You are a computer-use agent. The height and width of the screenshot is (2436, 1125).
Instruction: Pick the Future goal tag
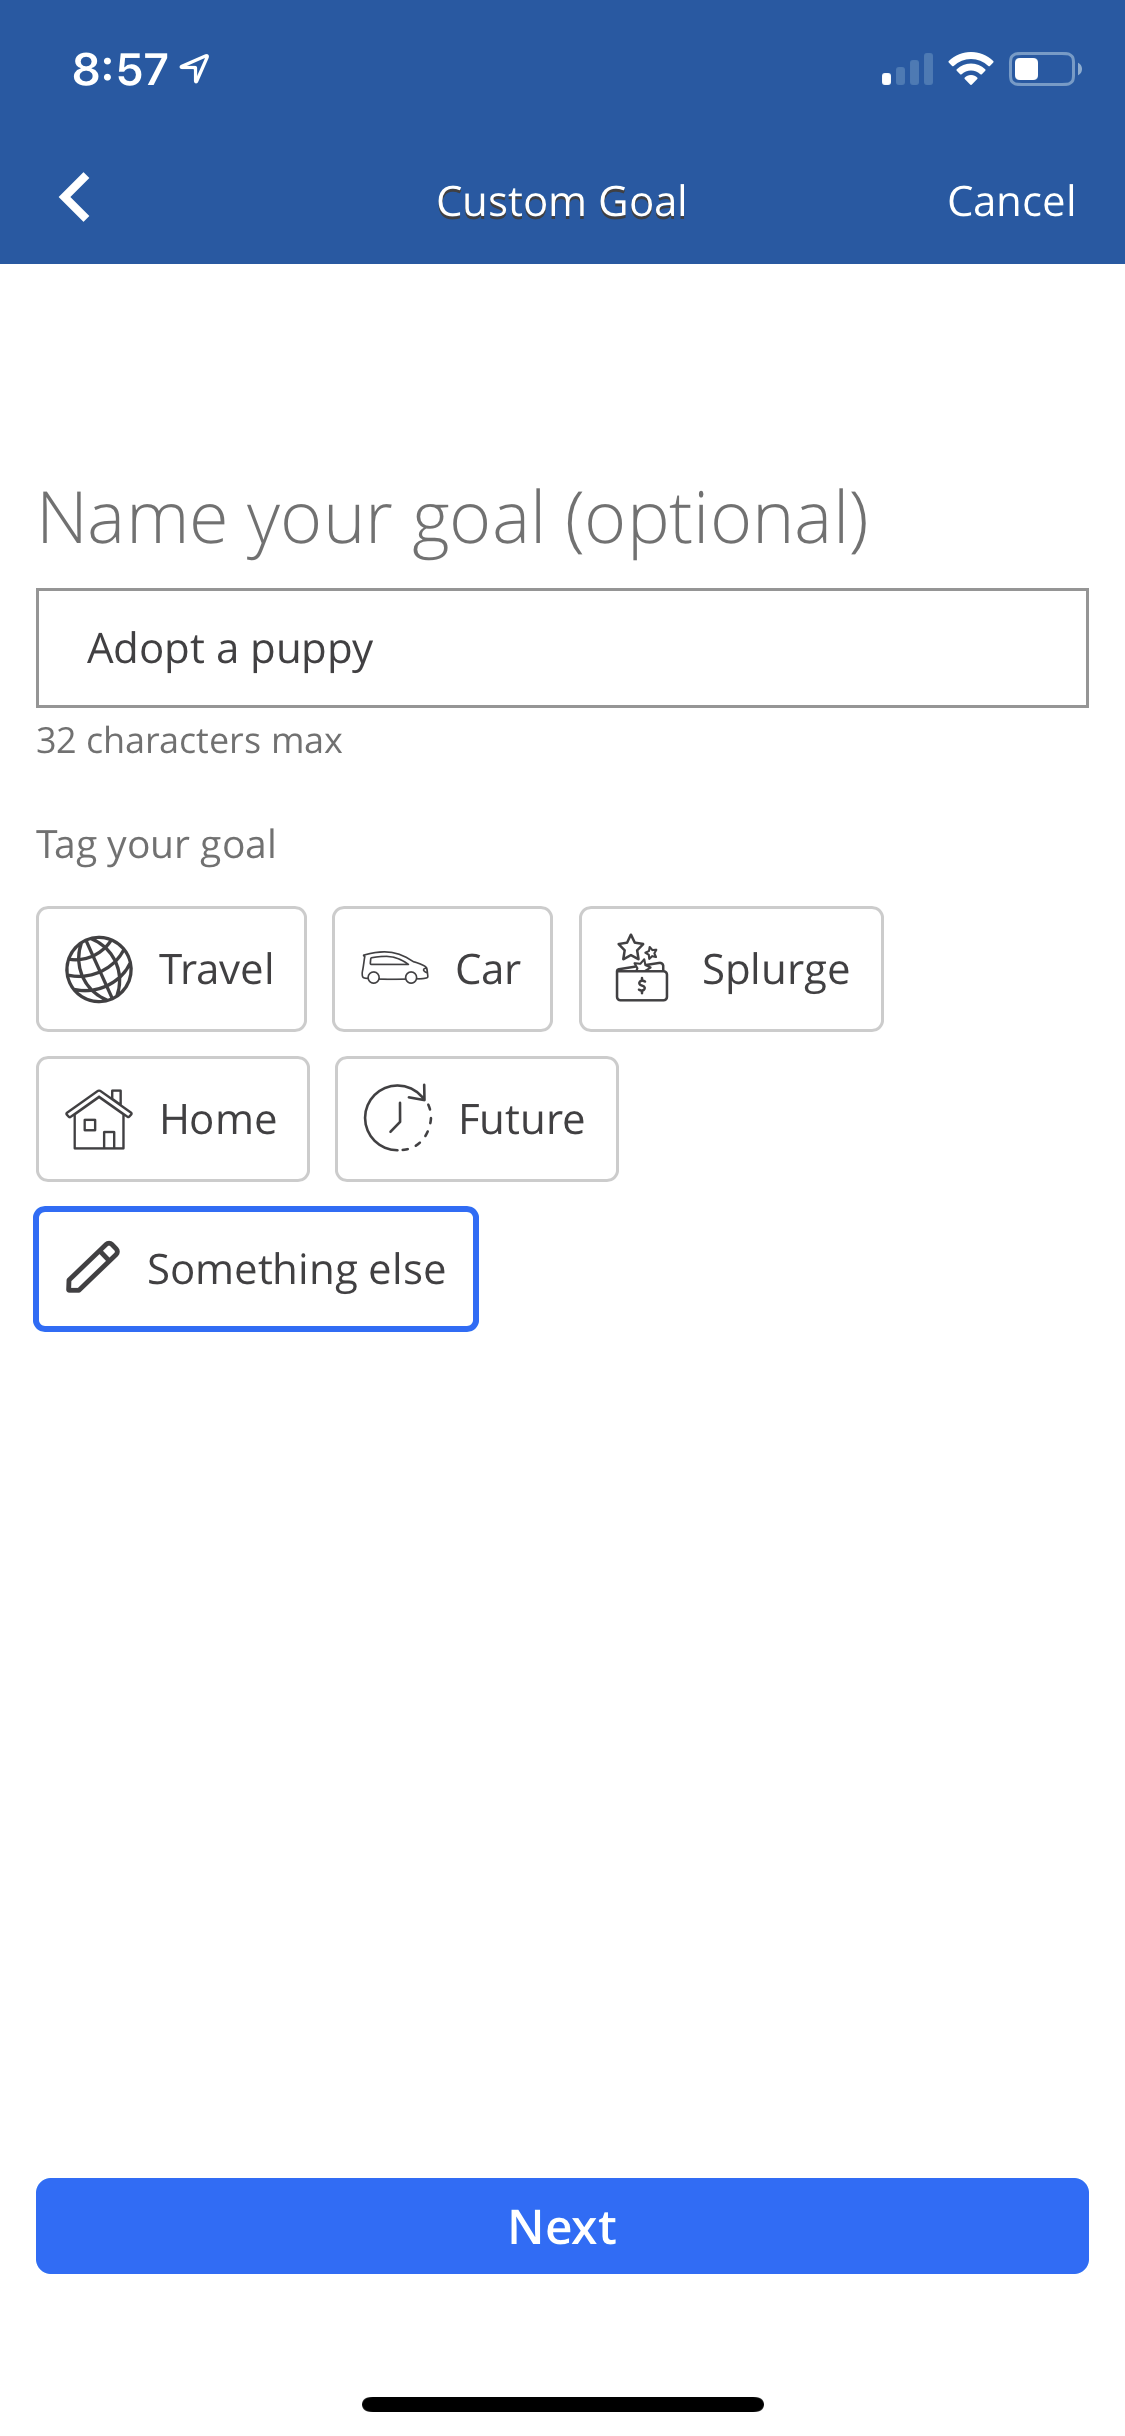(x=476, y=1119)
